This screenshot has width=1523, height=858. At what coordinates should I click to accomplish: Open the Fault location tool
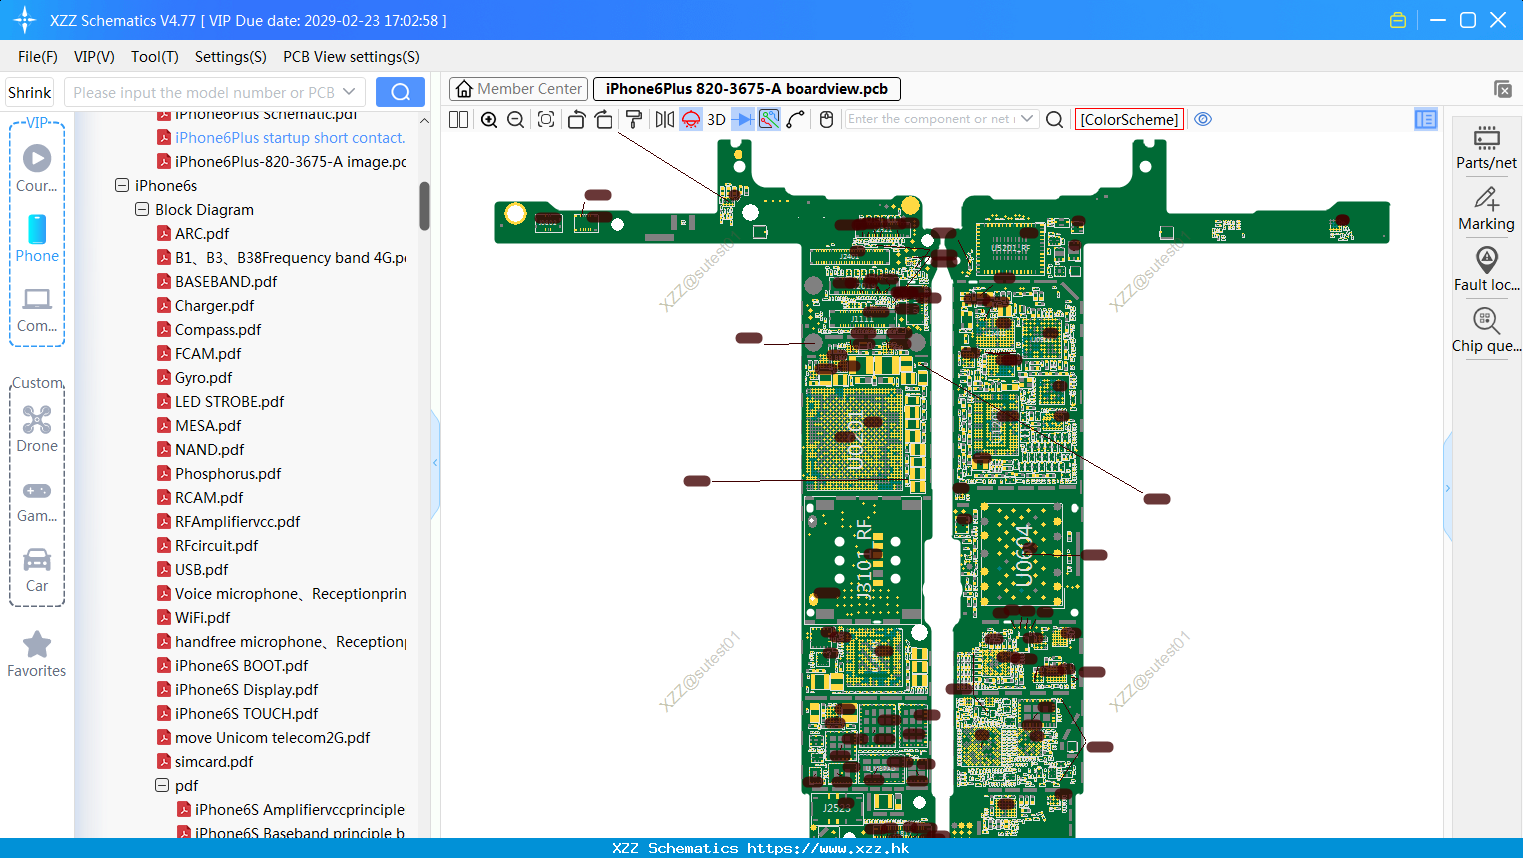[1486, 269]
